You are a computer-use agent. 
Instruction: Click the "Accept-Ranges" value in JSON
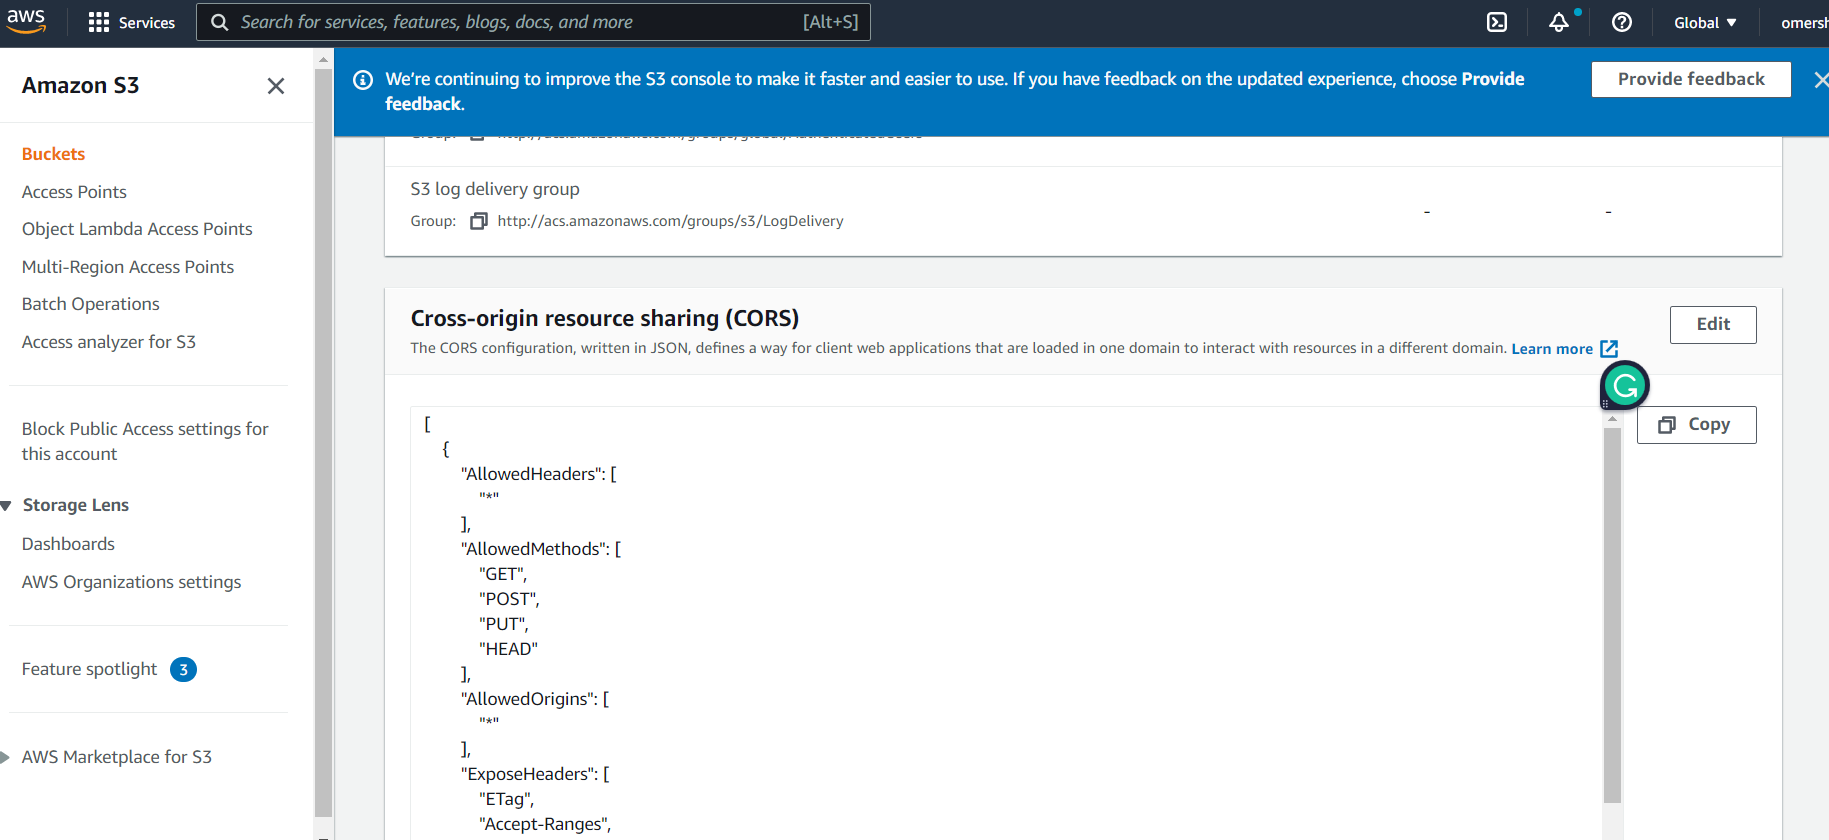click(545, 824)
